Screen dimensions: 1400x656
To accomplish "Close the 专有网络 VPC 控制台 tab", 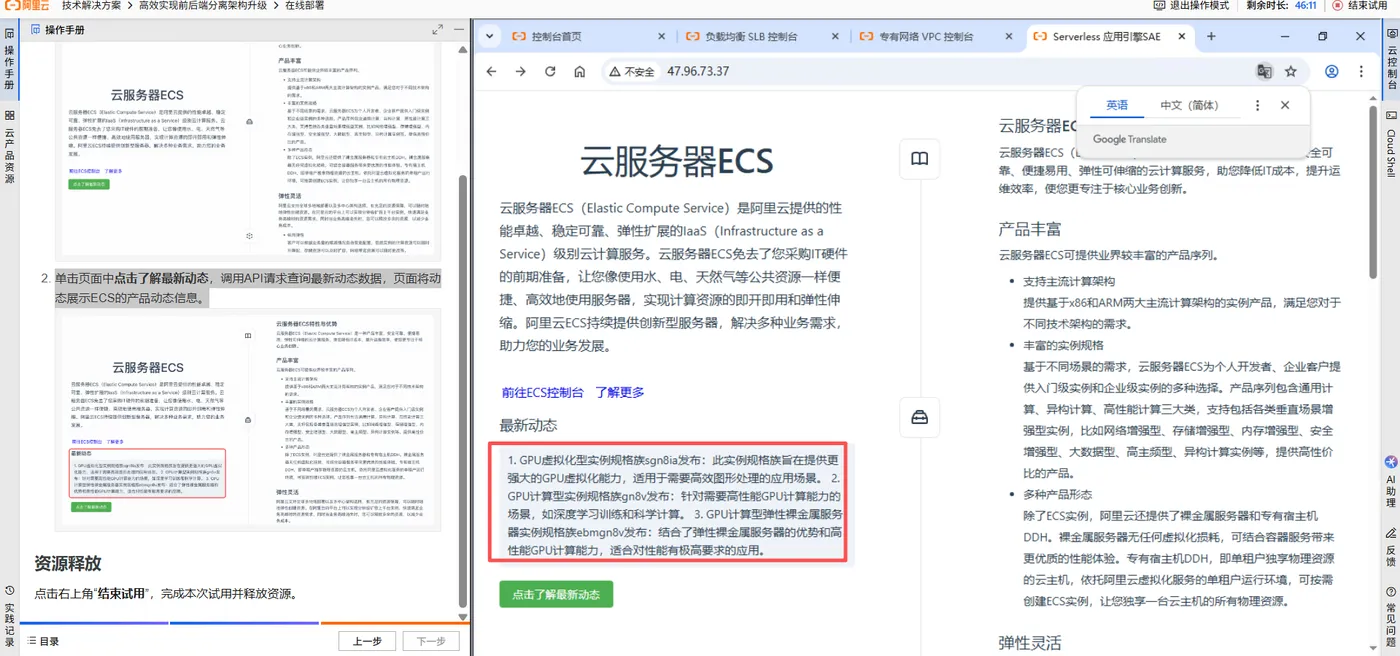I will 1007,37.
